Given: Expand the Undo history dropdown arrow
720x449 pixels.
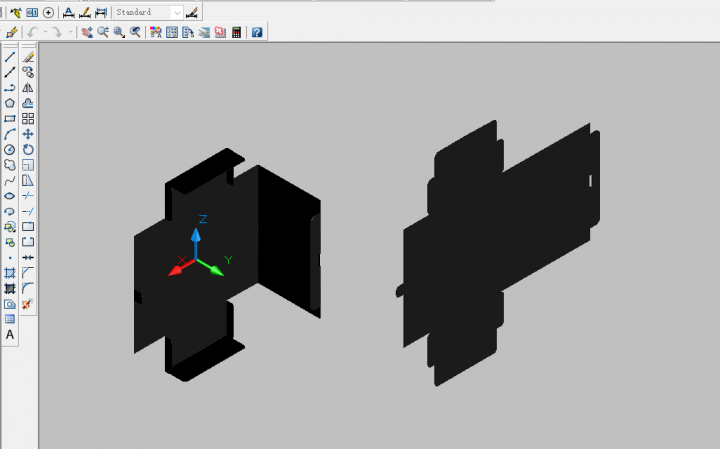Looking at the screenshot, I should 44,32.
